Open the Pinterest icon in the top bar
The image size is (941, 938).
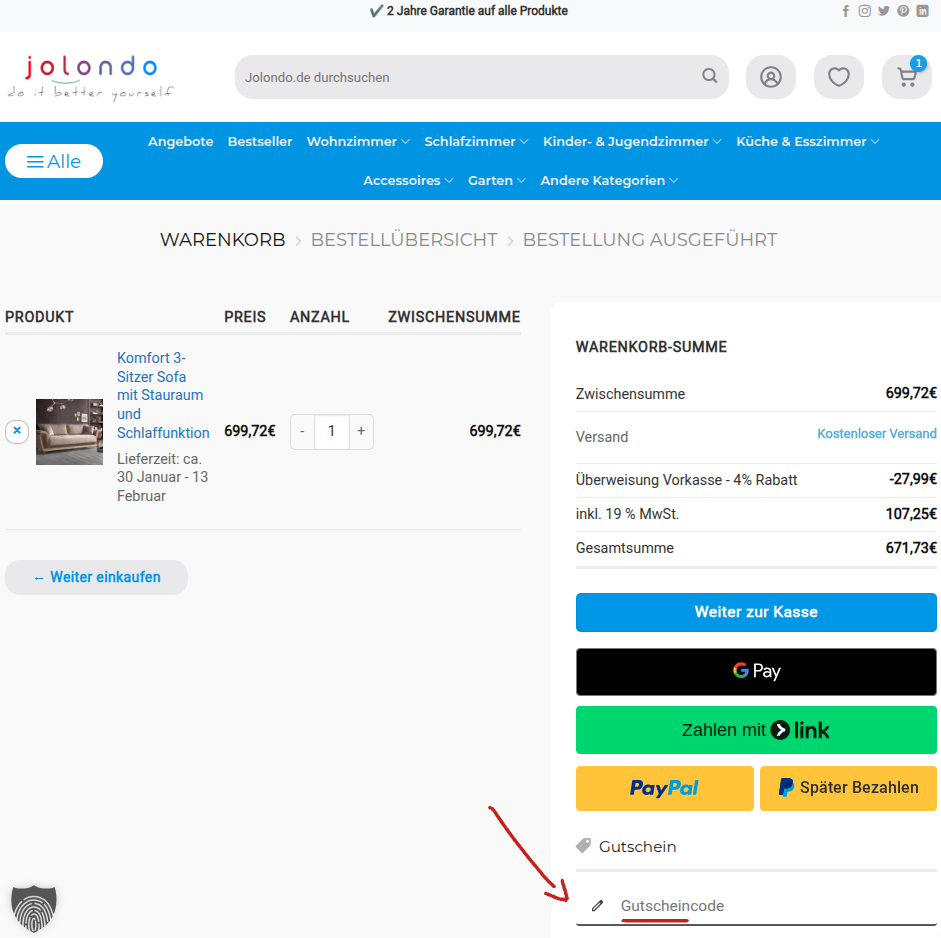click(x=902, y=11)
